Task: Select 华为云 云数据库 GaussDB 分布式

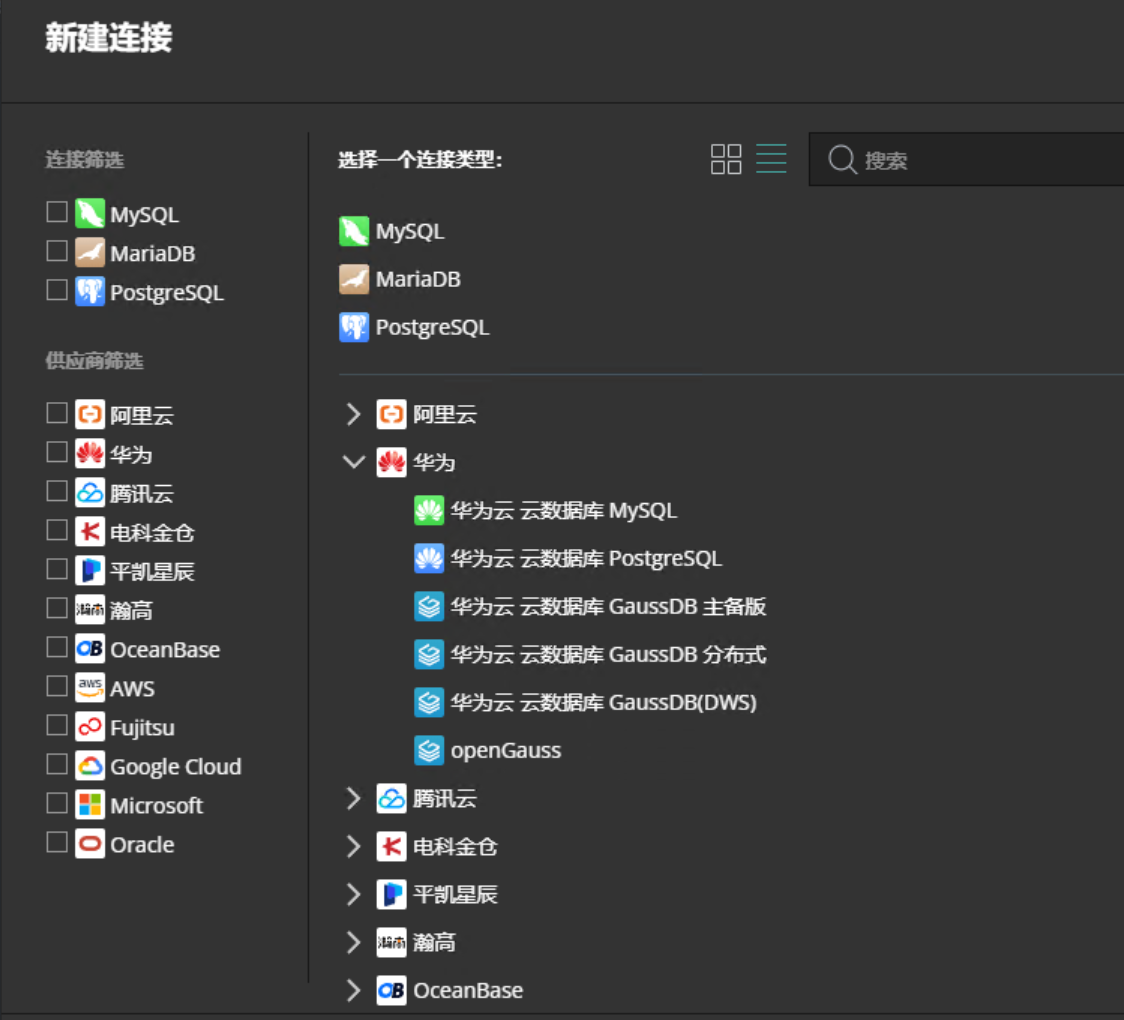Action: 608,654
